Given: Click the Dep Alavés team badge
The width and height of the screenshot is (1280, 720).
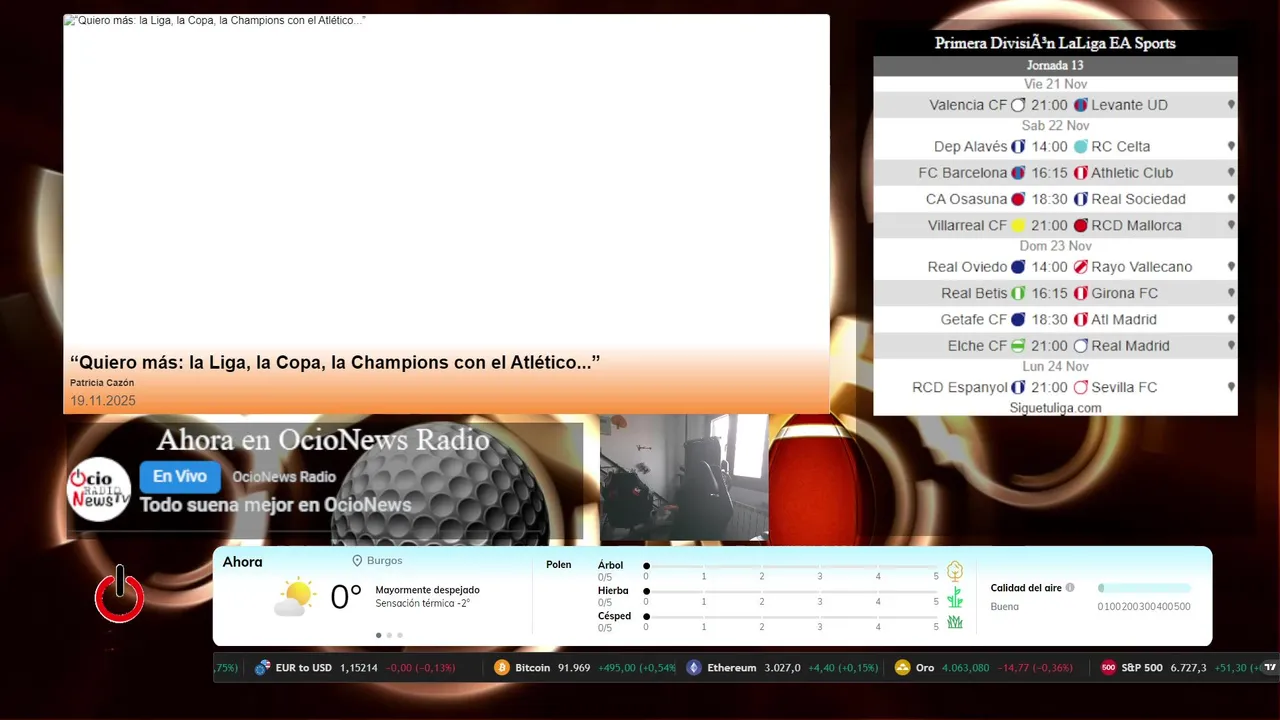Looking at the screenshot, I should tap(1018, 146).
